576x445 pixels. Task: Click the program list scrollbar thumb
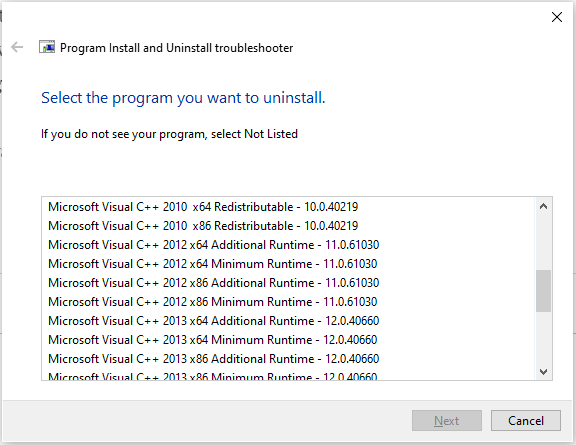click(543, 291)
